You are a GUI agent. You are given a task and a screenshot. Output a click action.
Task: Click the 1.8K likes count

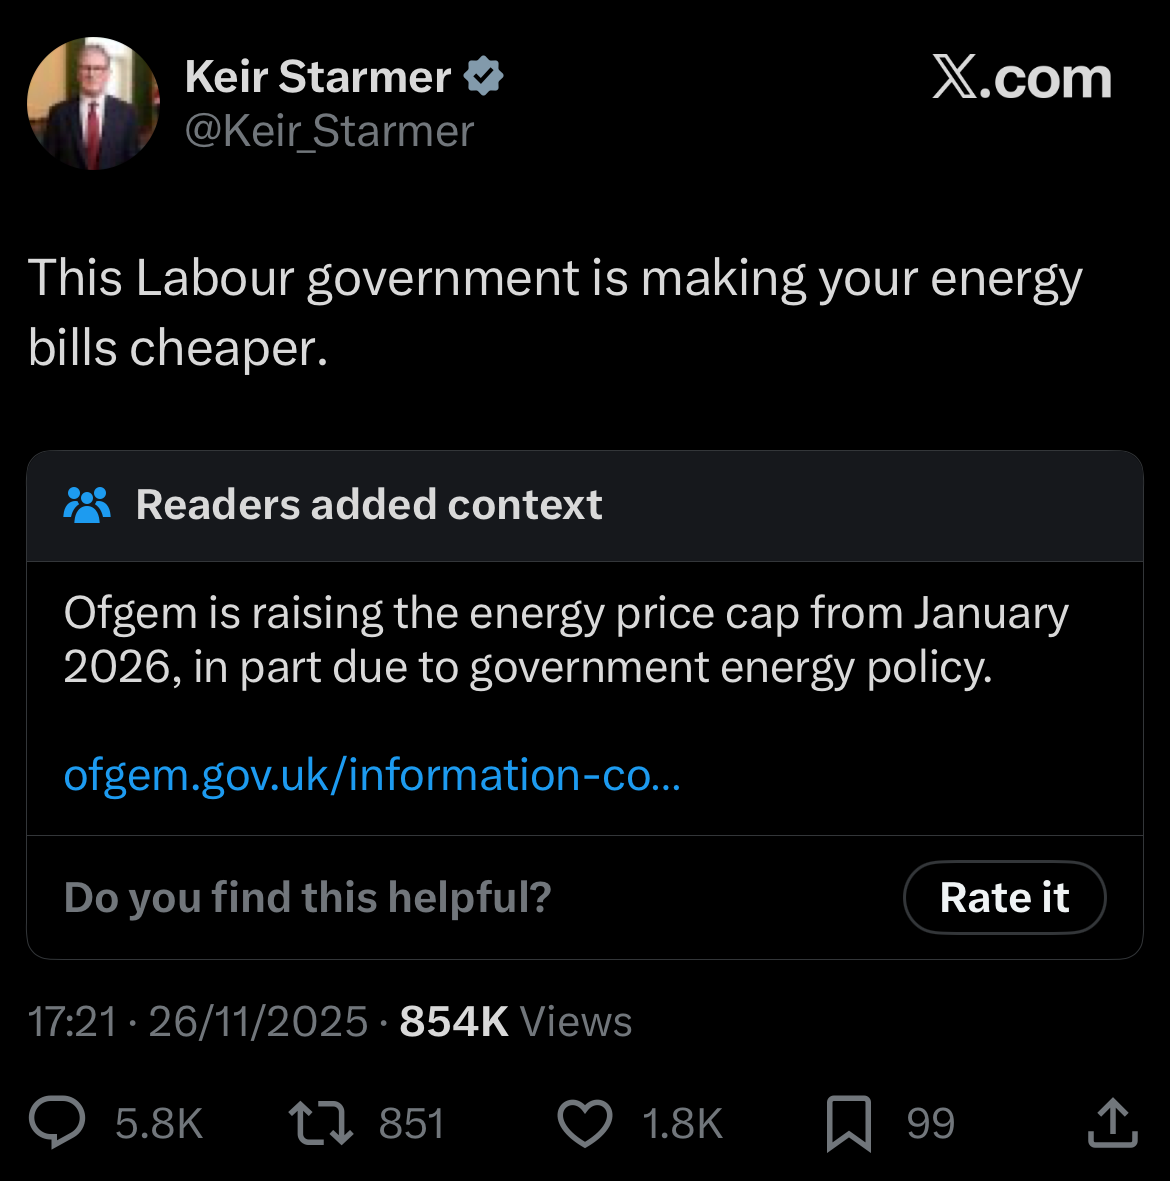tap(683, 1123)
